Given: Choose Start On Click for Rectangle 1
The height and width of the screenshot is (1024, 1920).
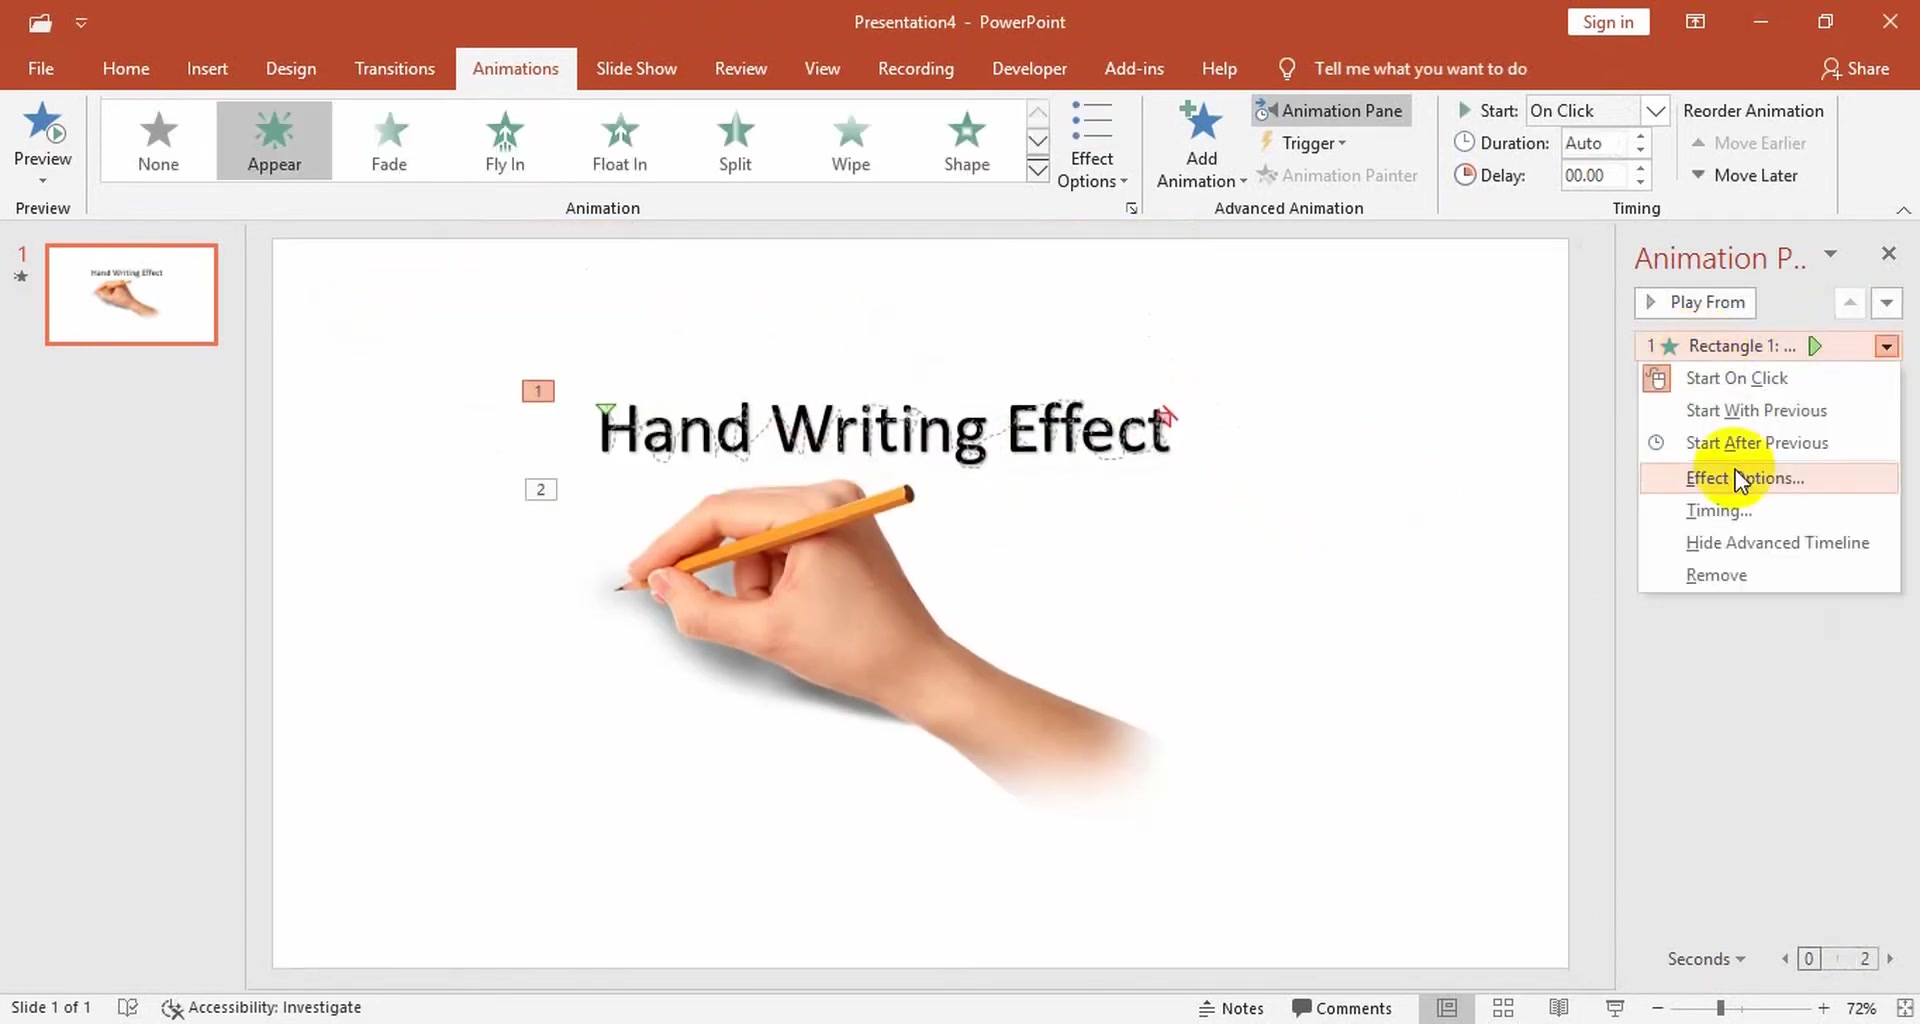Looking at the screenshot, I should tap(1737, 378).
